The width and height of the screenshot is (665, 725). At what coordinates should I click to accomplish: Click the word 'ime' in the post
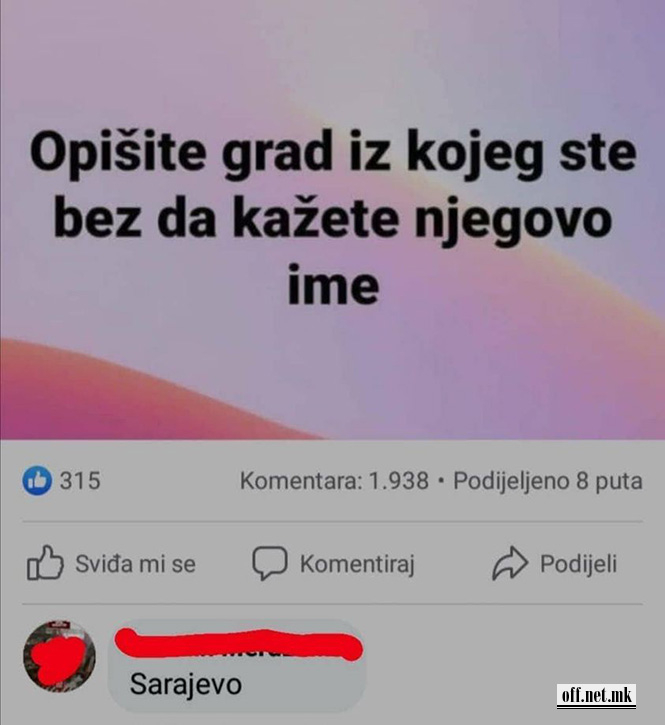click(x=333, y=283)
